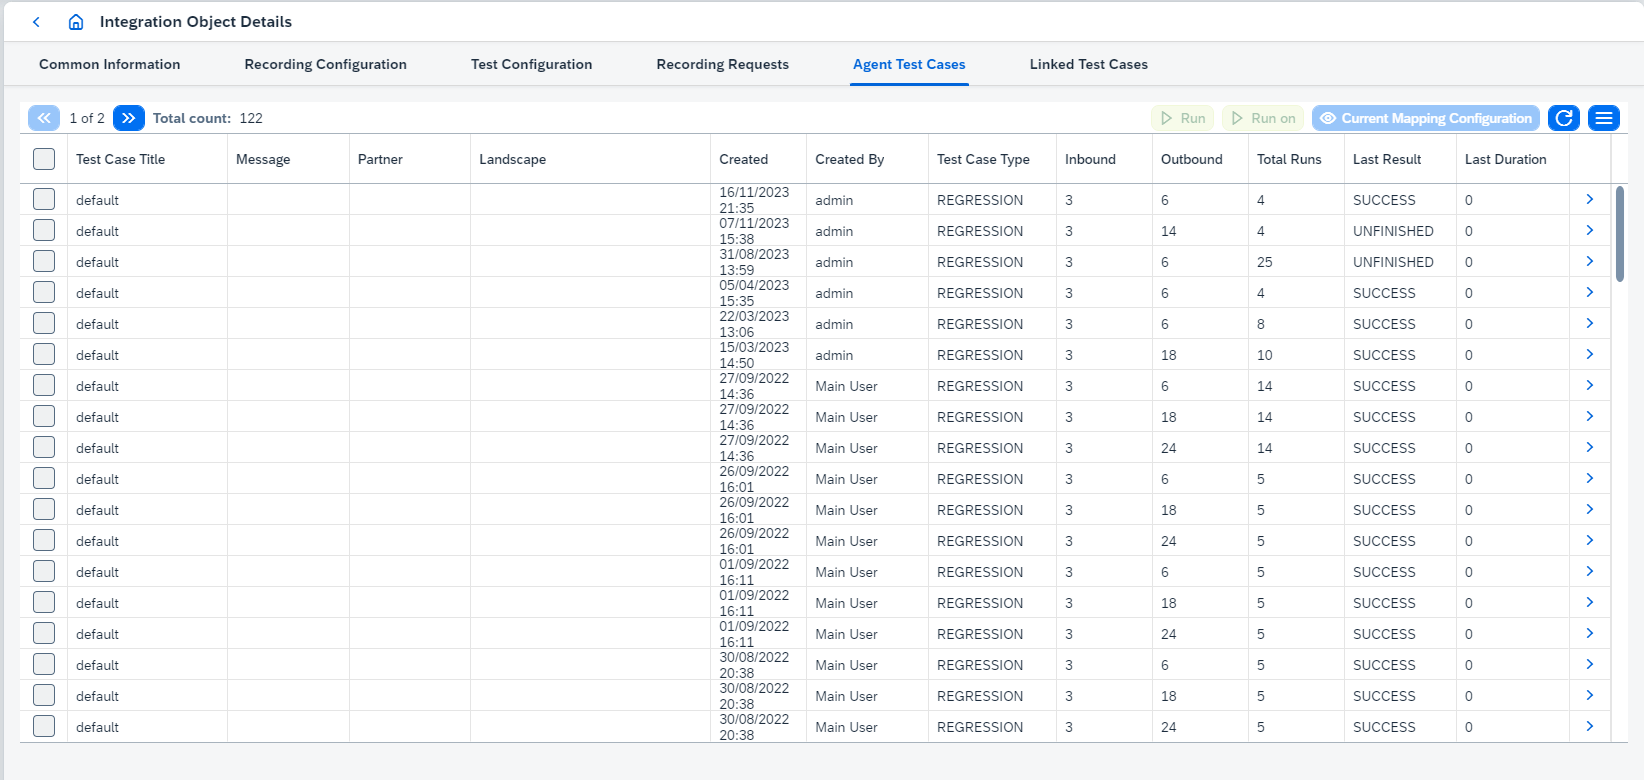Check the 01/09/2022 row with Outbound 6
This screenshot has height=780, width=1644.
pos(44,571)
